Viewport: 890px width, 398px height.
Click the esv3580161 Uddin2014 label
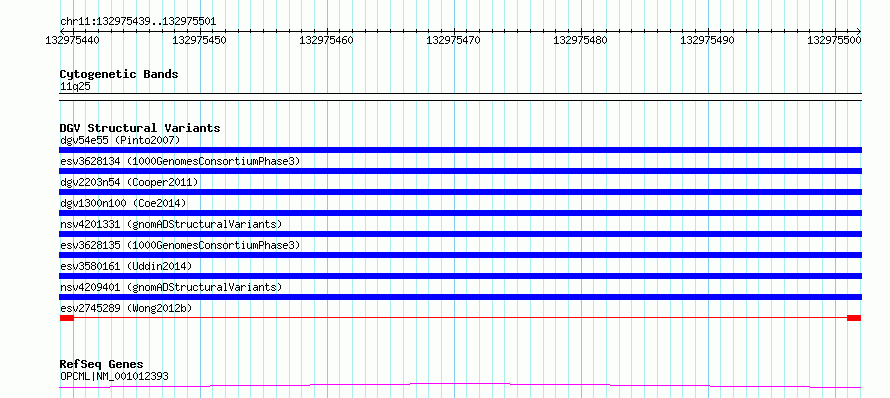(x=126, y=266)
